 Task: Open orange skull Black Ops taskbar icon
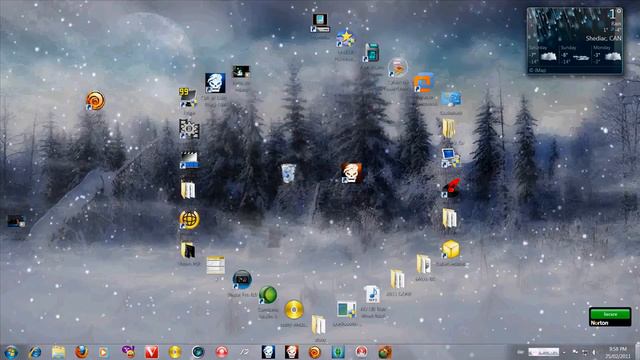pyautogui.click(x=291, y=352)
